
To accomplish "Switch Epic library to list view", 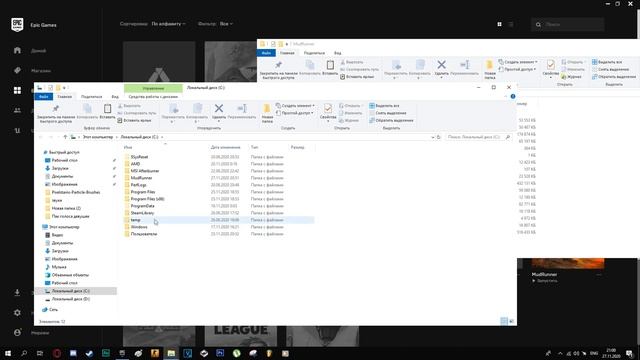I will click(511, 24).
